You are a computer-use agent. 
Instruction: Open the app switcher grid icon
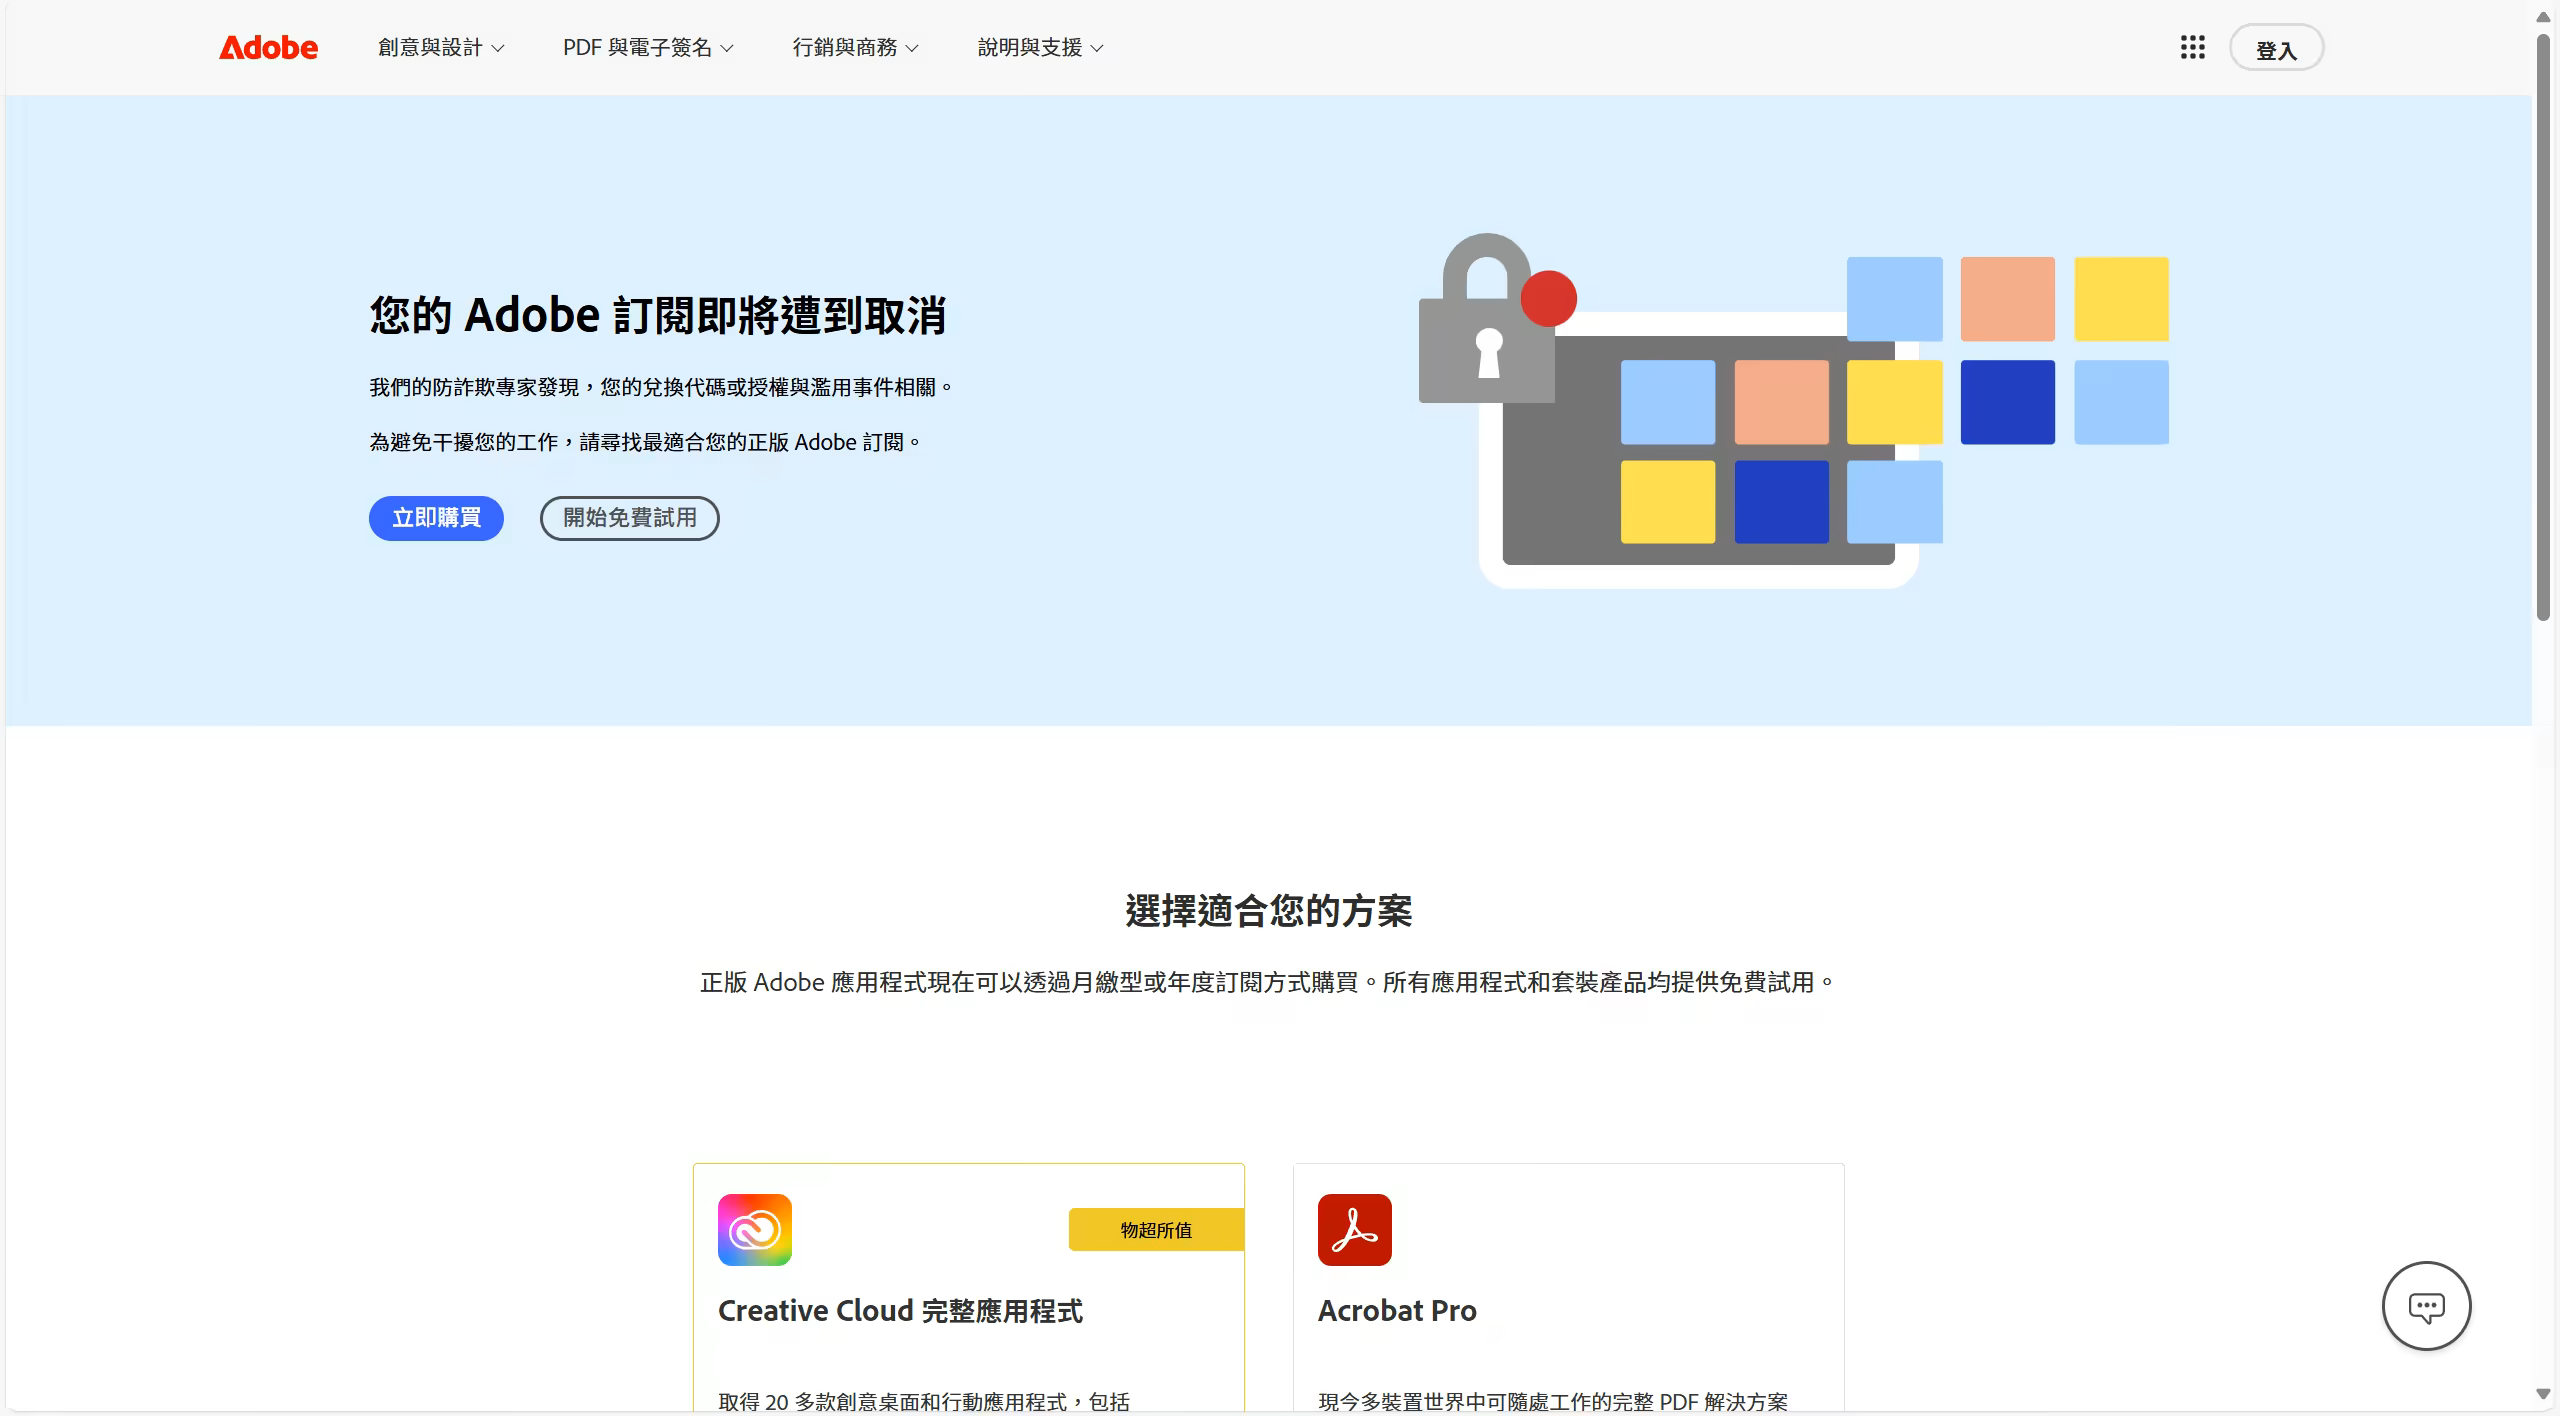point(2192,47)
